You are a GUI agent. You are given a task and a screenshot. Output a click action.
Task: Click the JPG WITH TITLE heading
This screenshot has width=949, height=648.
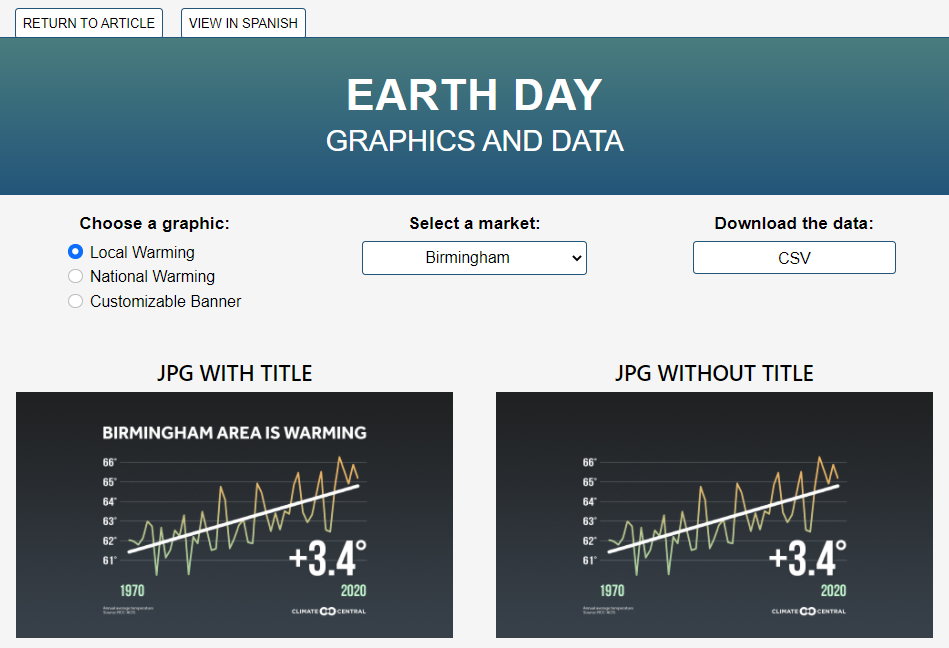tap(235, 373)
